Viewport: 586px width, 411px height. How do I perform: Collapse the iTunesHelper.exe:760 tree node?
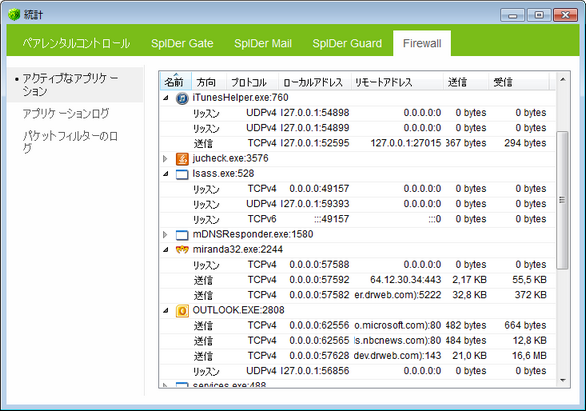[166, 98]
